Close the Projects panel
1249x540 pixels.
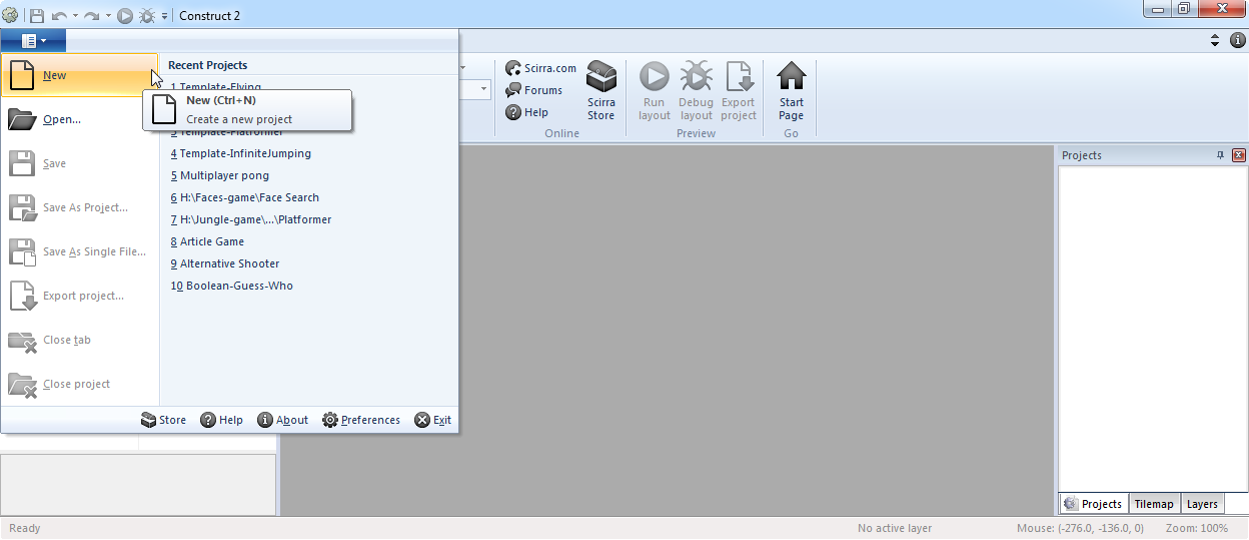click(x=1239, y=155)
